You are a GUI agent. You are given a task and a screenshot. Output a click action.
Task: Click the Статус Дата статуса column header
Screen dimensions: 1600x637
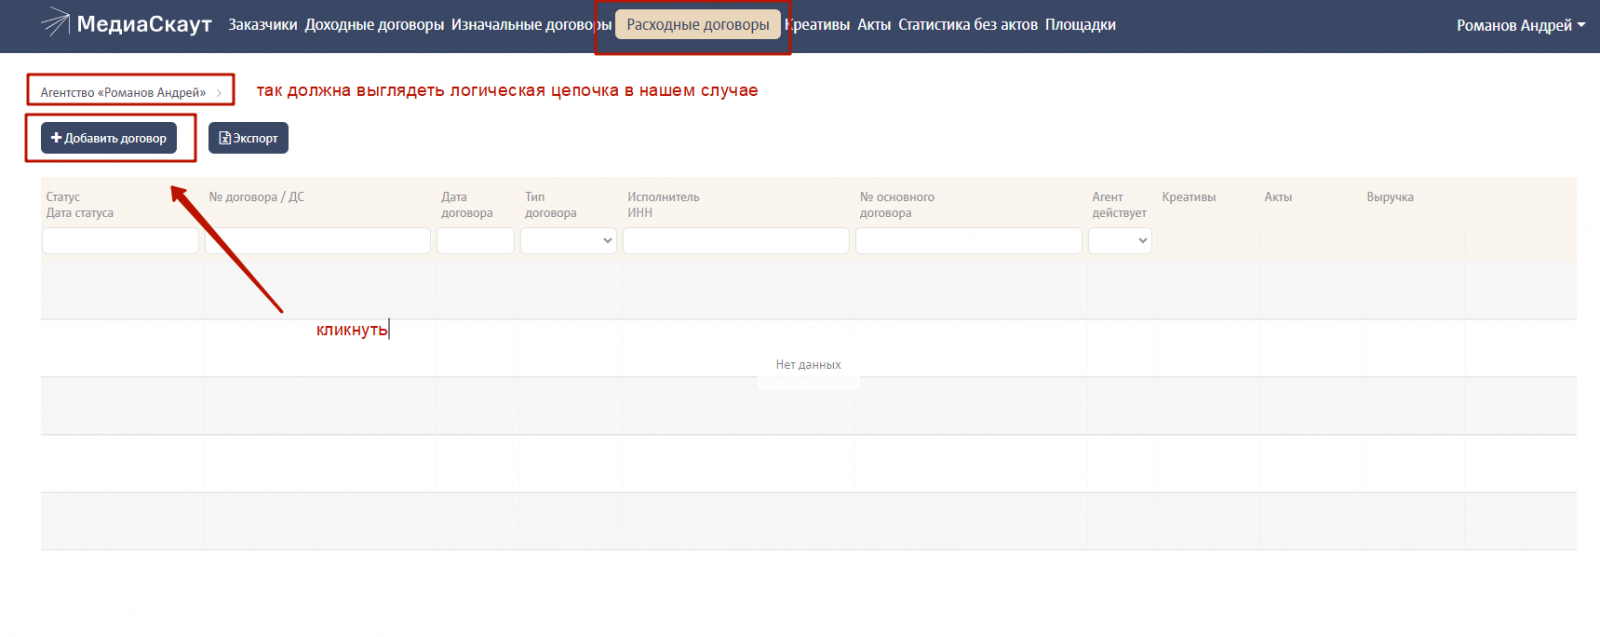80,205
